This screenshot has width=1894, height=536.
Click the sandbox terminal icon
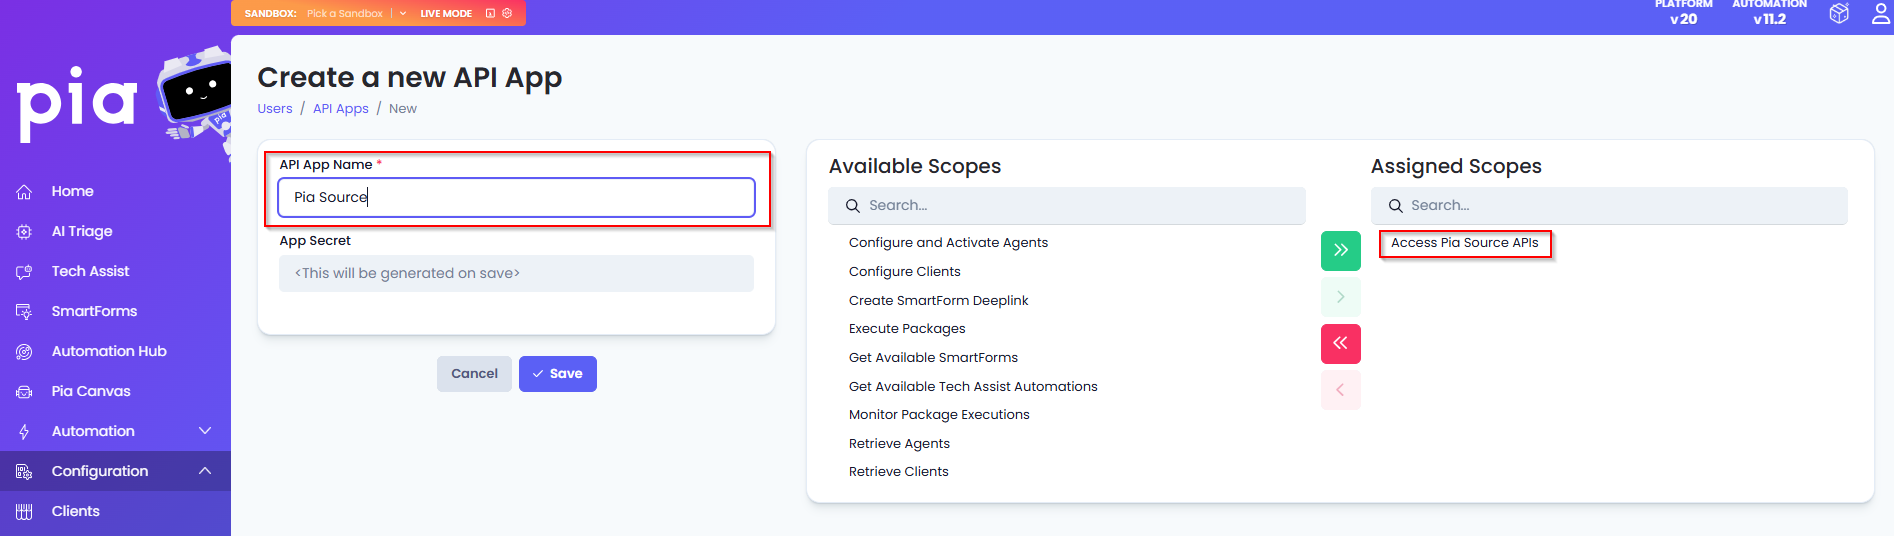click(490, 13)
